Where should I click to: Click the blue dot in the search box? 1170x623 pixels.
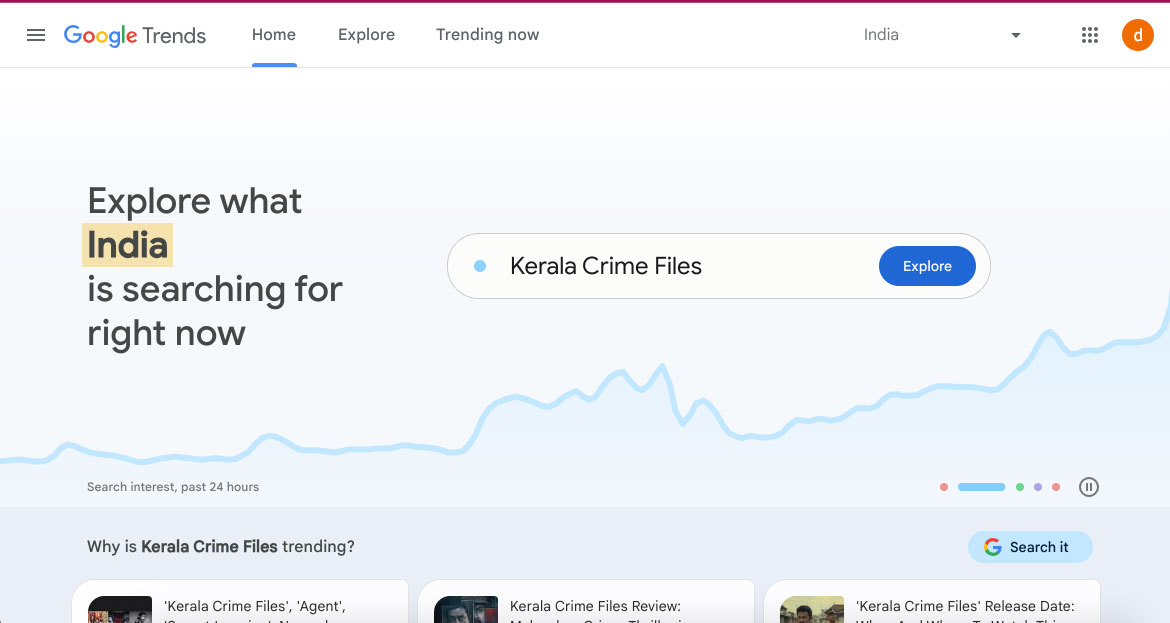point(481,266)
